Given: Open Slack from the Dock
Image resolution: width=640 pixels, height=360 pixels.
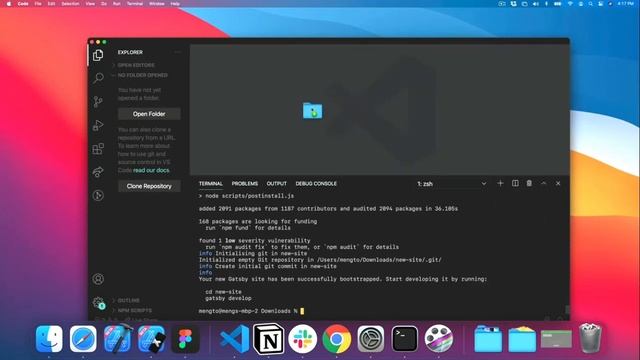Looking at the screenshot, I should [303, 339].
